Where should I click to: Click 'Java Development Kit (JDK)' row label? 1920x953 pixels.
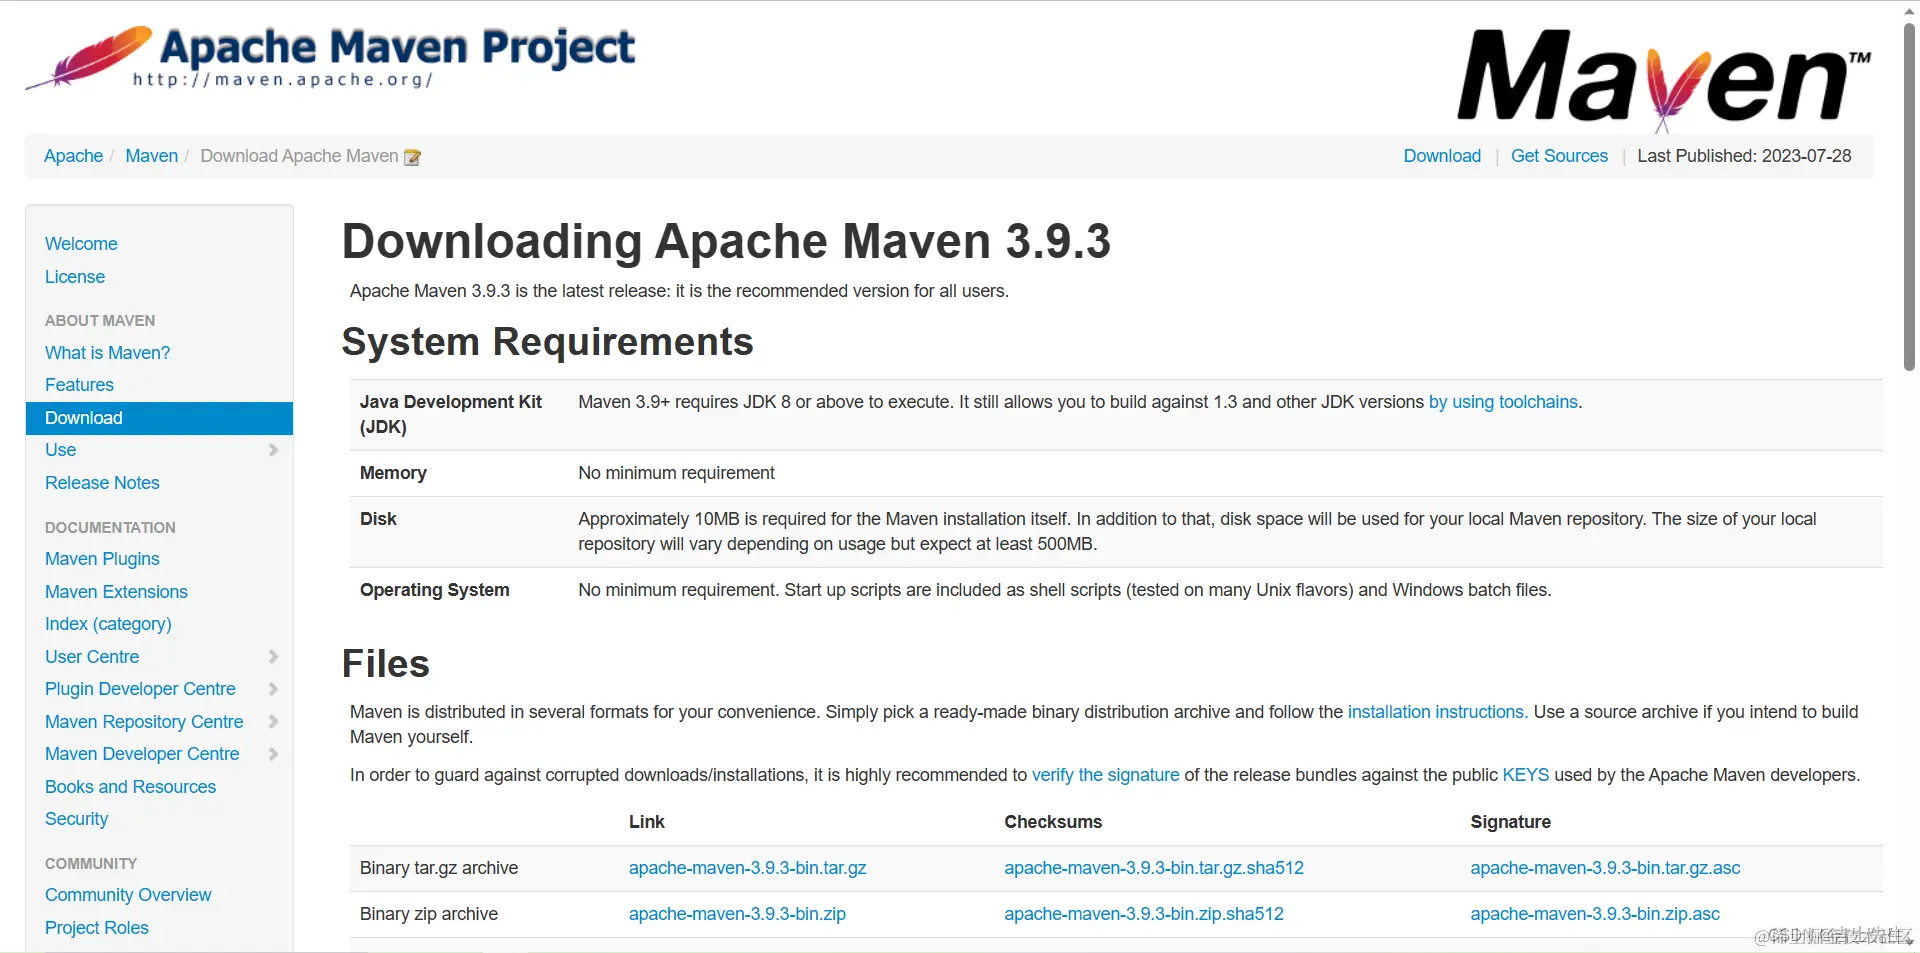[450, 414]
